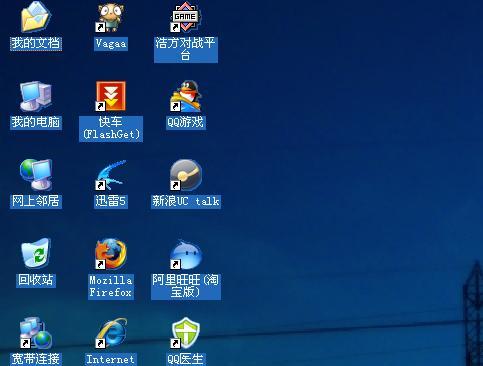483x366 pixels.
Task: Click the Internet Explorer shortcut icon
Action: [x=111, y=333]
